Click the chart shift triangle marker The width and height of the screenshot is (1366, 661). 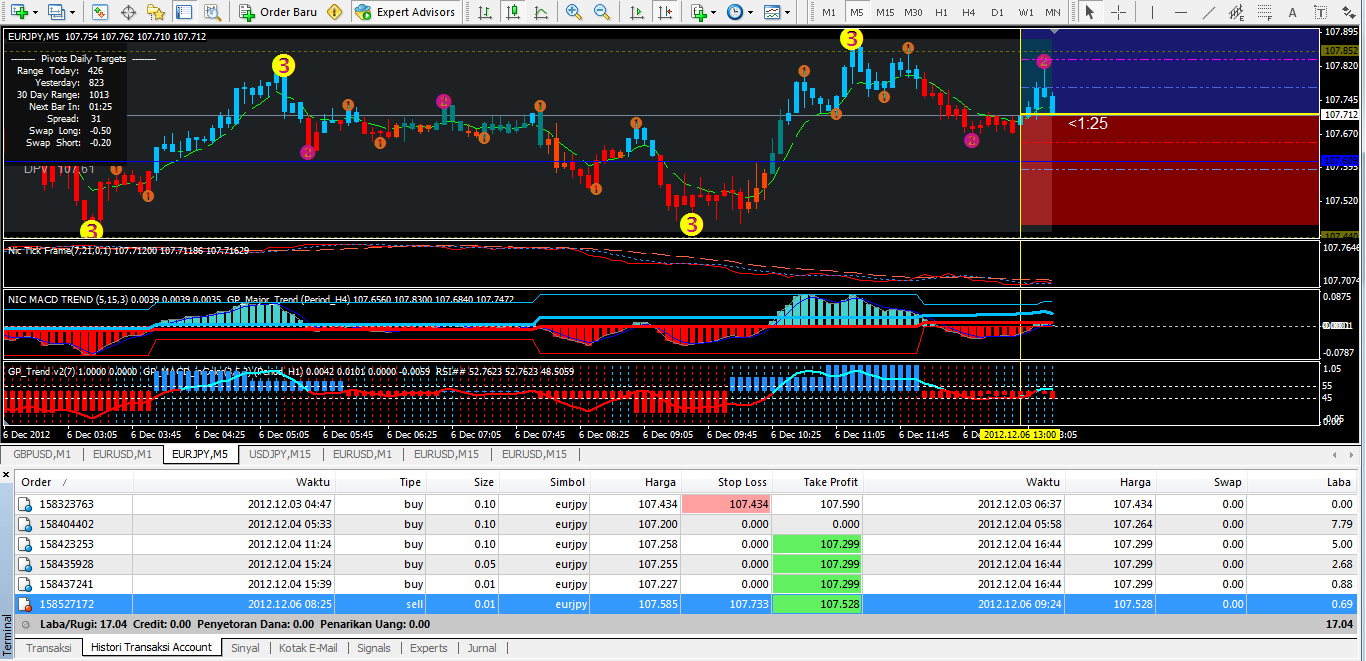point(1053,33)
